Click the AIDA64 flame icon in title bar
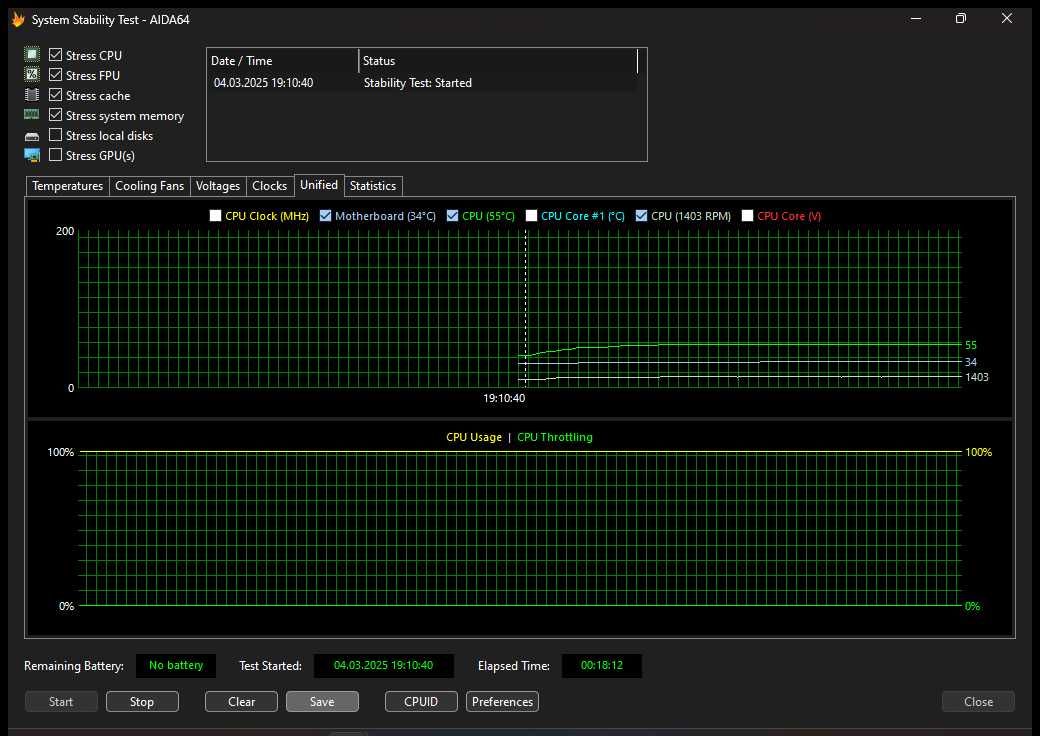This screenshot has height=736, width=1040. [18, 19]
